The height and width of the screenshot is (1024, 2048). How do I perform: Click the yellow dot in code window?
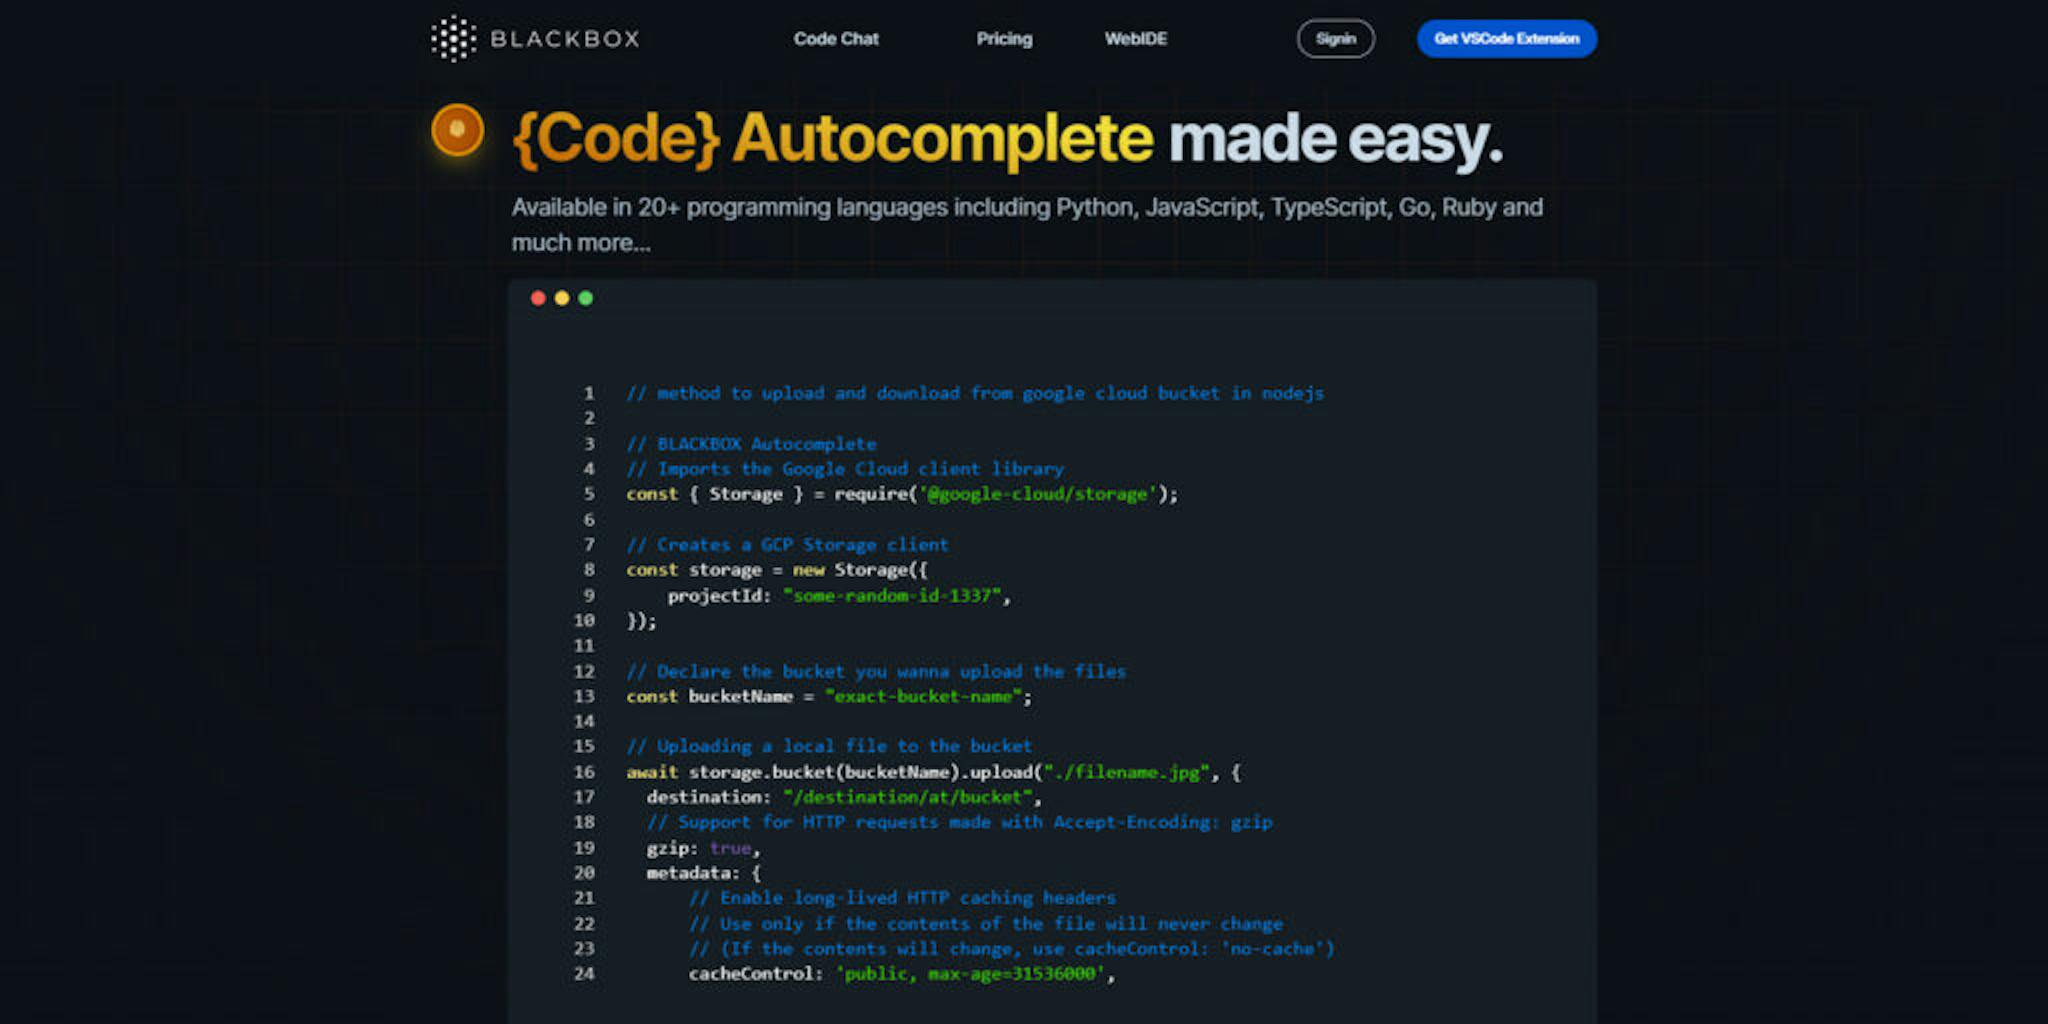click(x=562, y=298)
